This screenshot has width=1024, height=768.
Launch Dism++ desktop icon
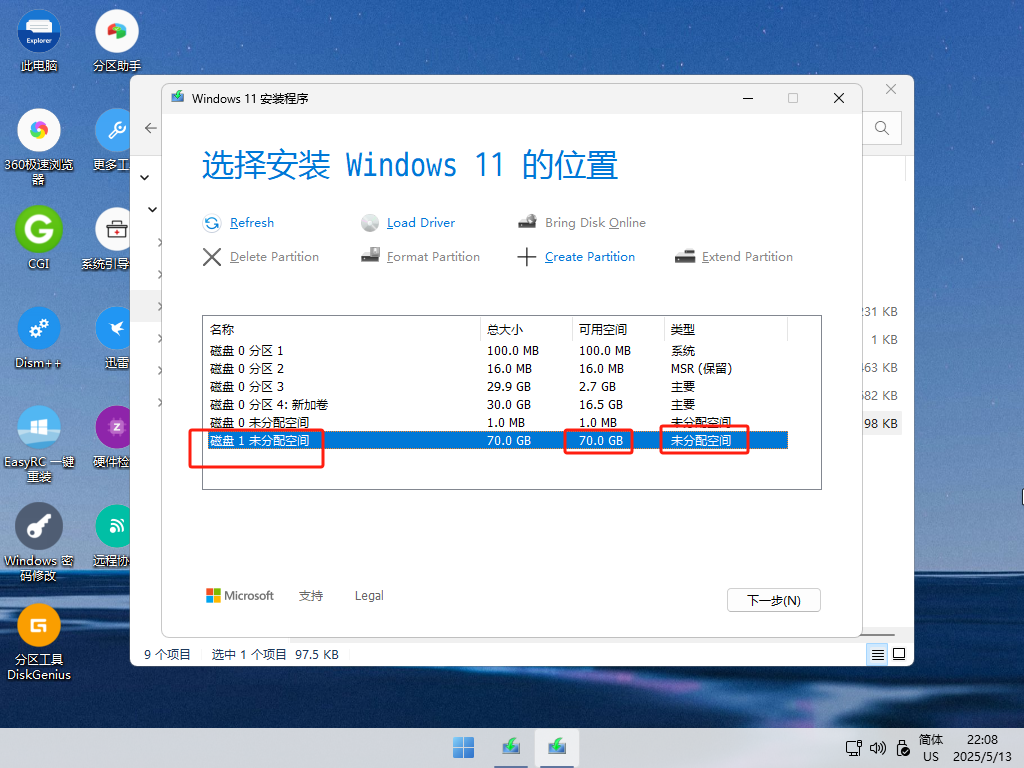(39, 337)
